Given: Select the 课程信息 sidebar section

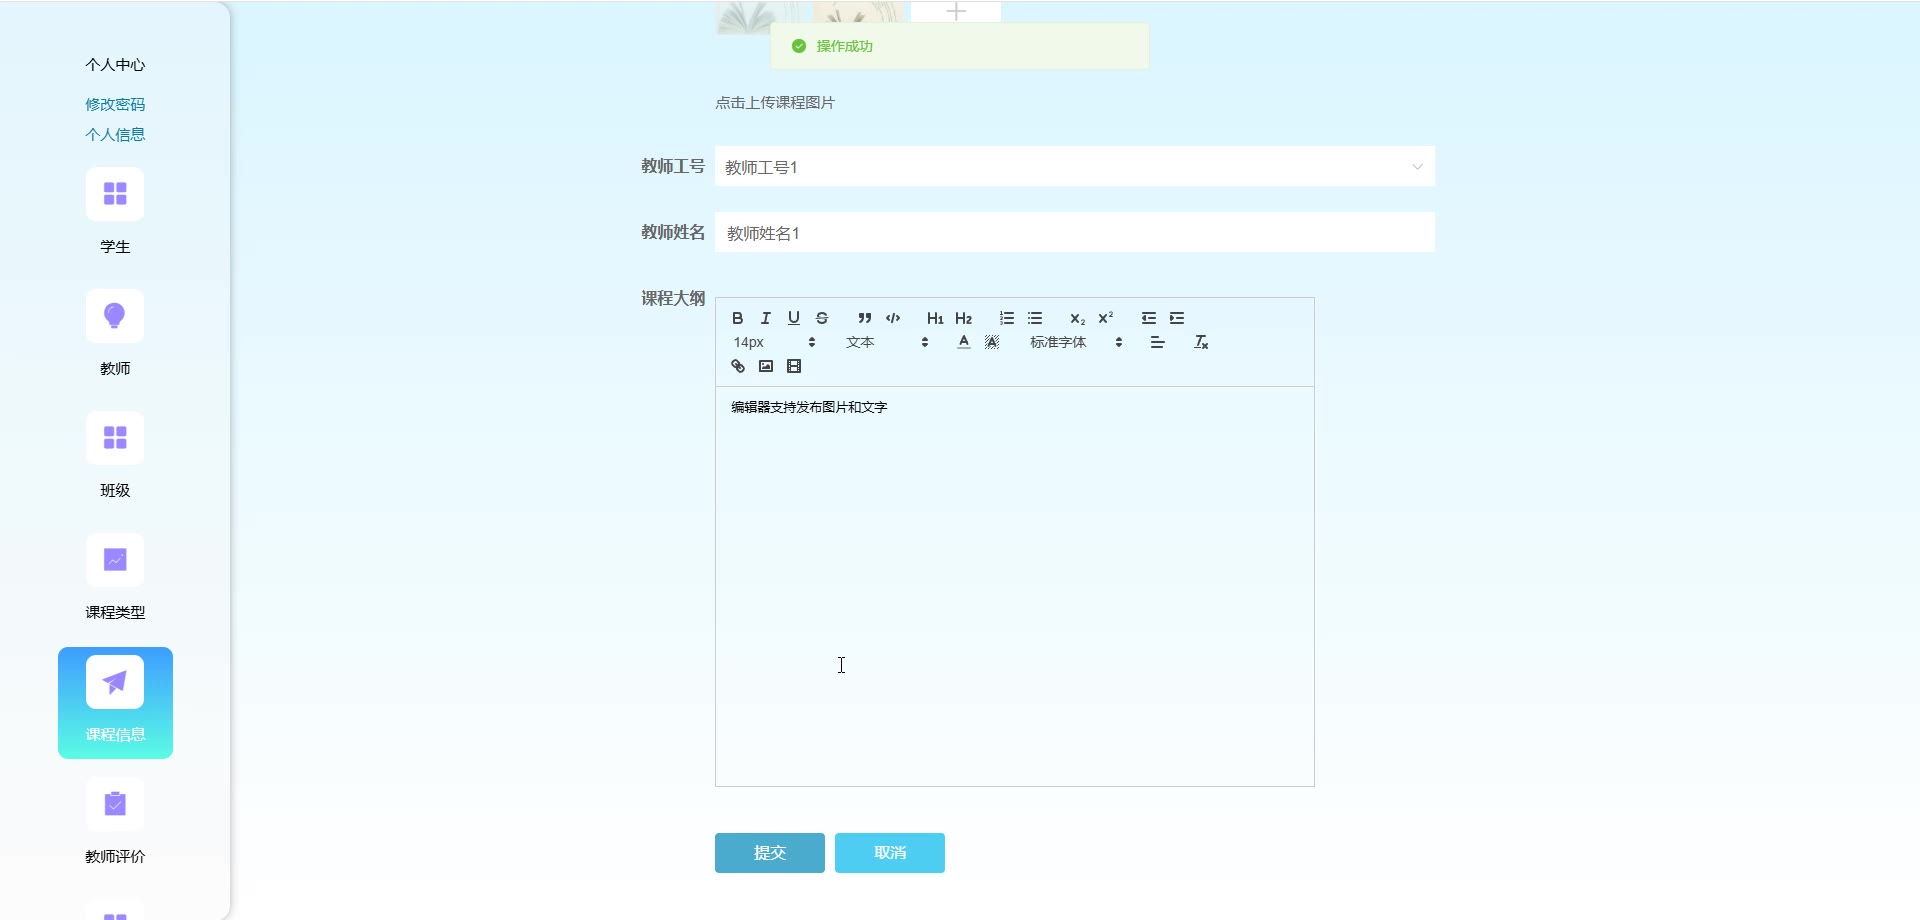Looking at the screenshot, I should 115,703.
